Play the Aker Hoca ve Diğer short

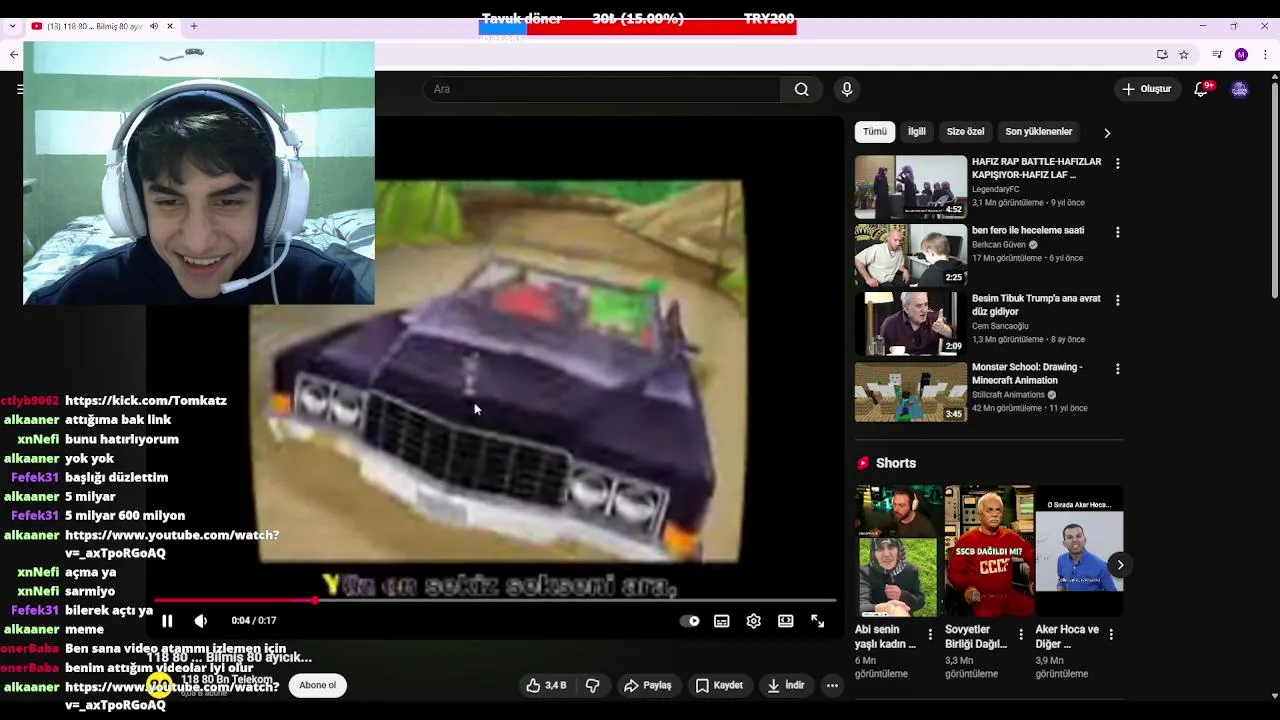point(1079,551)
